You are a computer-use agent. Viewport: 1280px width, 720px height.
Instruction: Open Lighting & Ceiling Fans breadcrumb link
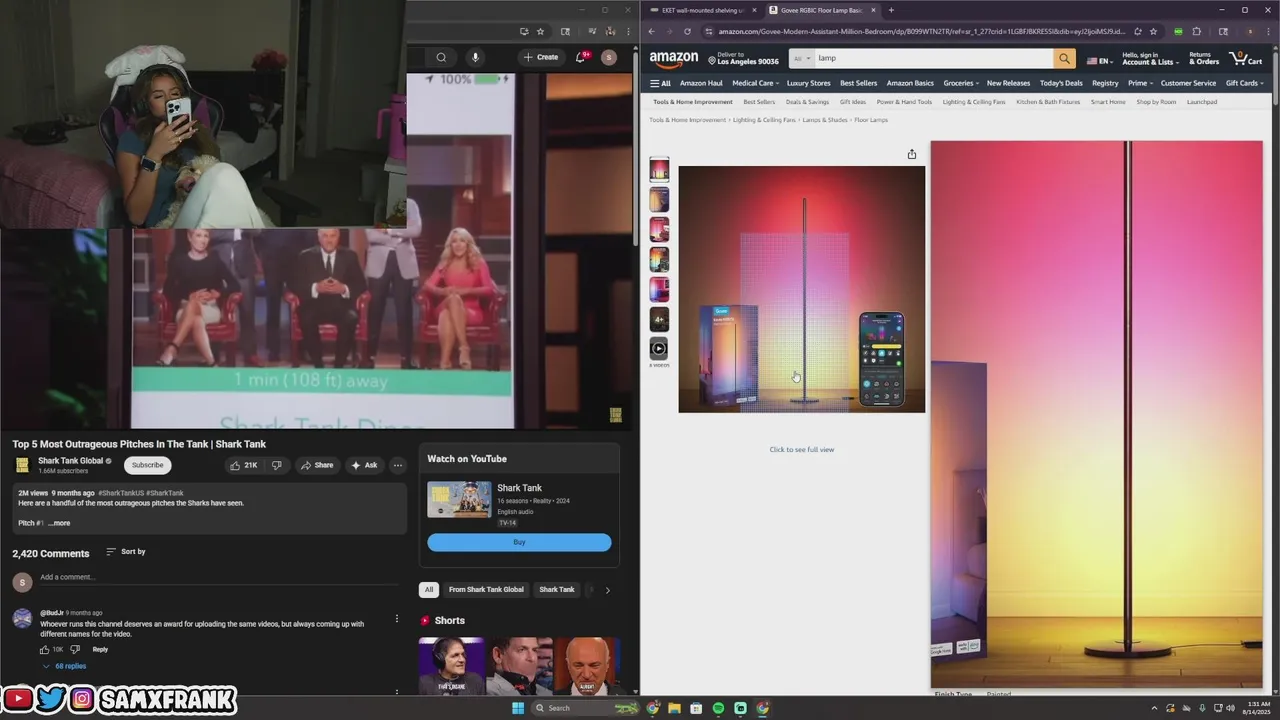pos(764,120)
